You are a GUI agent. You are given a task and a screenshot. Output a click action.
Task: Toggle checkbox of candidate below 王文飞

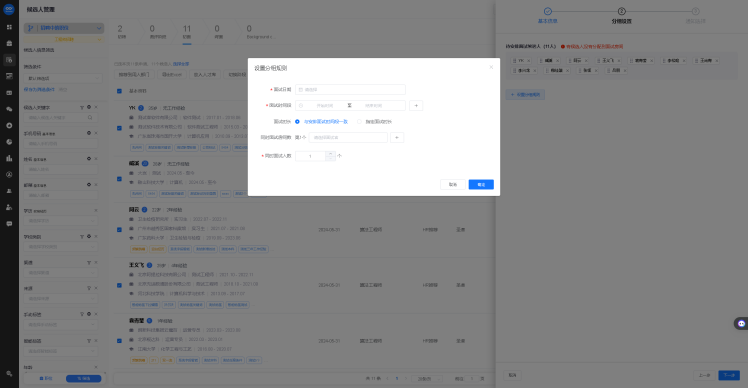pos(119,341)
